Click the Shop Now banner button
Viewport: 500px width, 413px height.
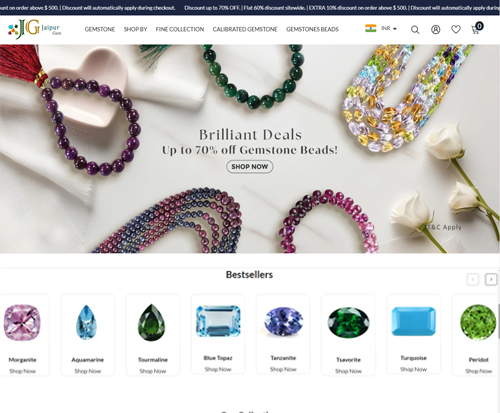point(250,166)
